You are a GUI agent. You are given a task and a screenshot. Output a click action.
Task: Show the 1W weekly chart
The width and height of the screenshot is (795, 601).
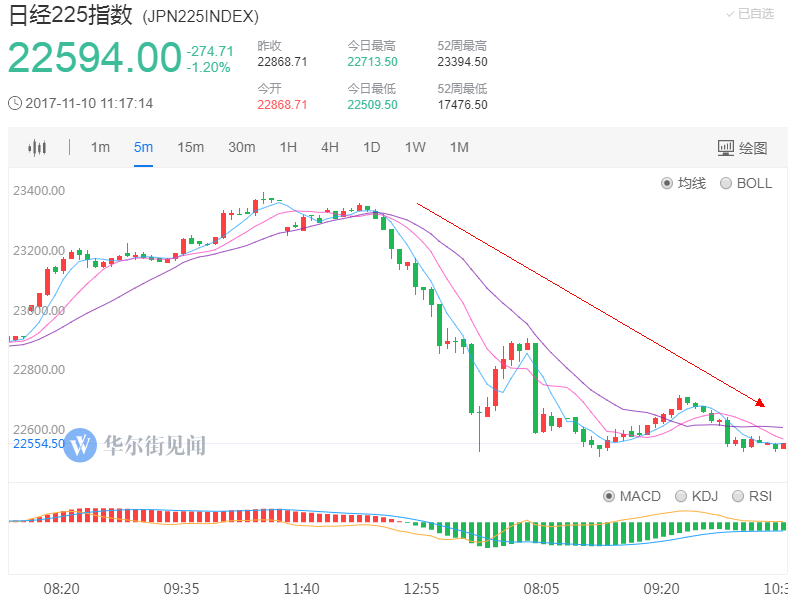tap(415, 148)
